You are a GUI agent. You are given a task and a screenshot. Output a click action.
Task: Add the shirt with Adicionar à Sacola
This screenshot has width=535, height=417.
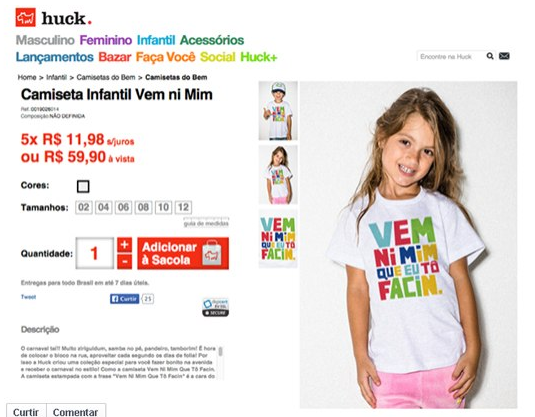(x=183, y=253)
